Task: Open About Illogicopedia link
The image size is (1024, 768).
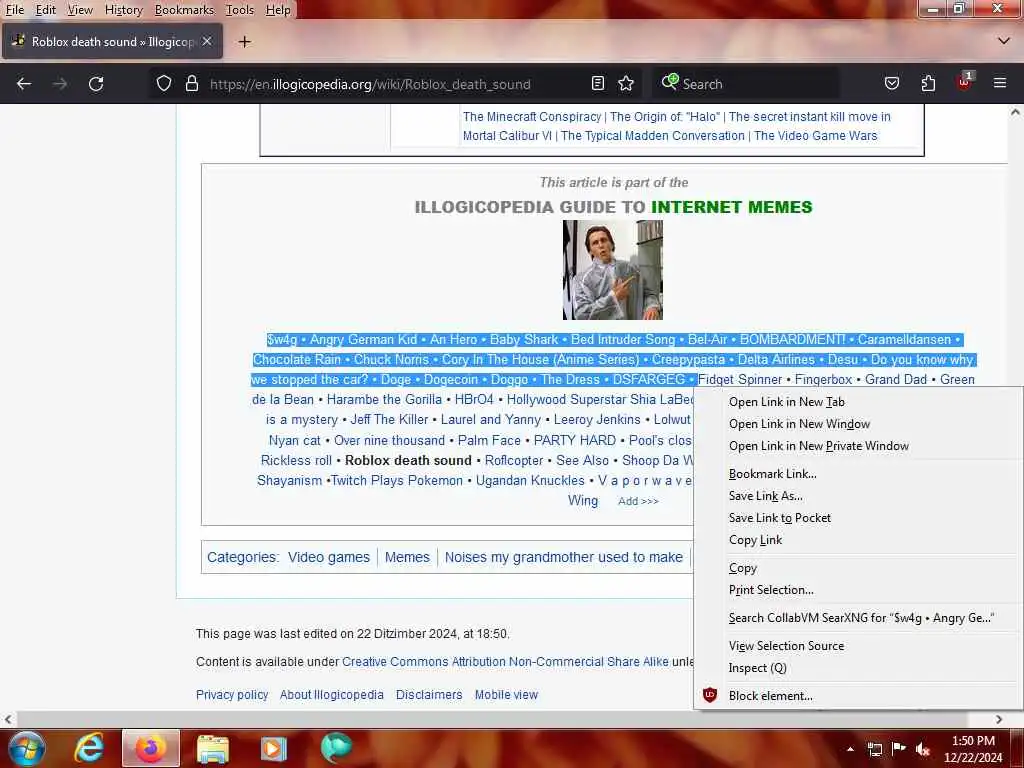Action: [x=332, y=694]
